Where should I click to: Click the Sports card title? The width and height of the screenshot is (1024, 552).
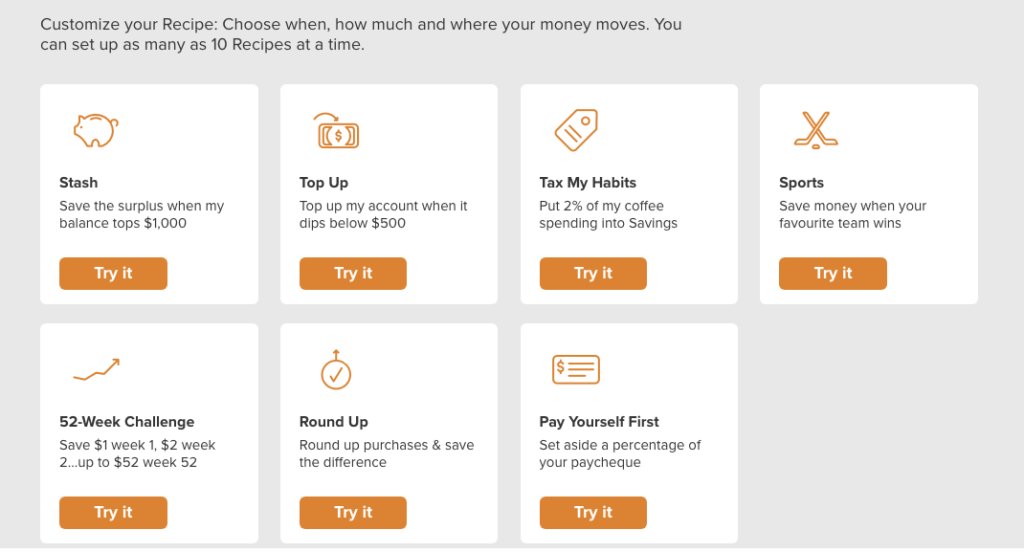pos(801,183)
